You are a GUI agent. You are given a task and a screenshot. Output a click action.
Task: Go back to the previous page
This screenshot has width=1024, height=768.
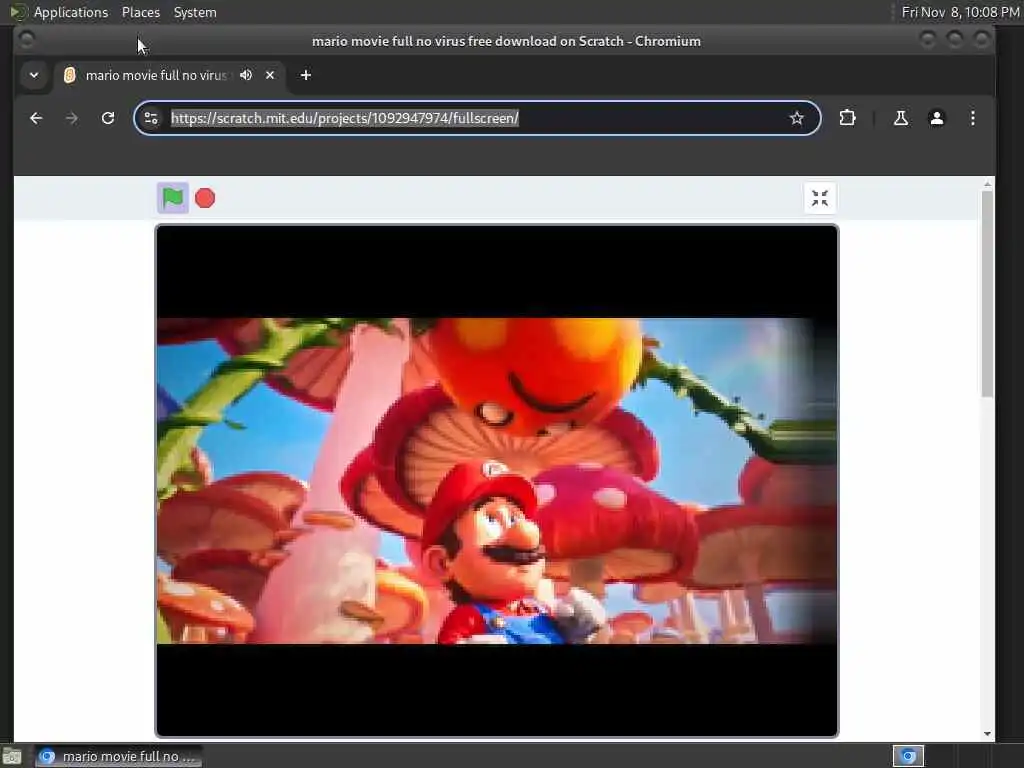(36, 118)
